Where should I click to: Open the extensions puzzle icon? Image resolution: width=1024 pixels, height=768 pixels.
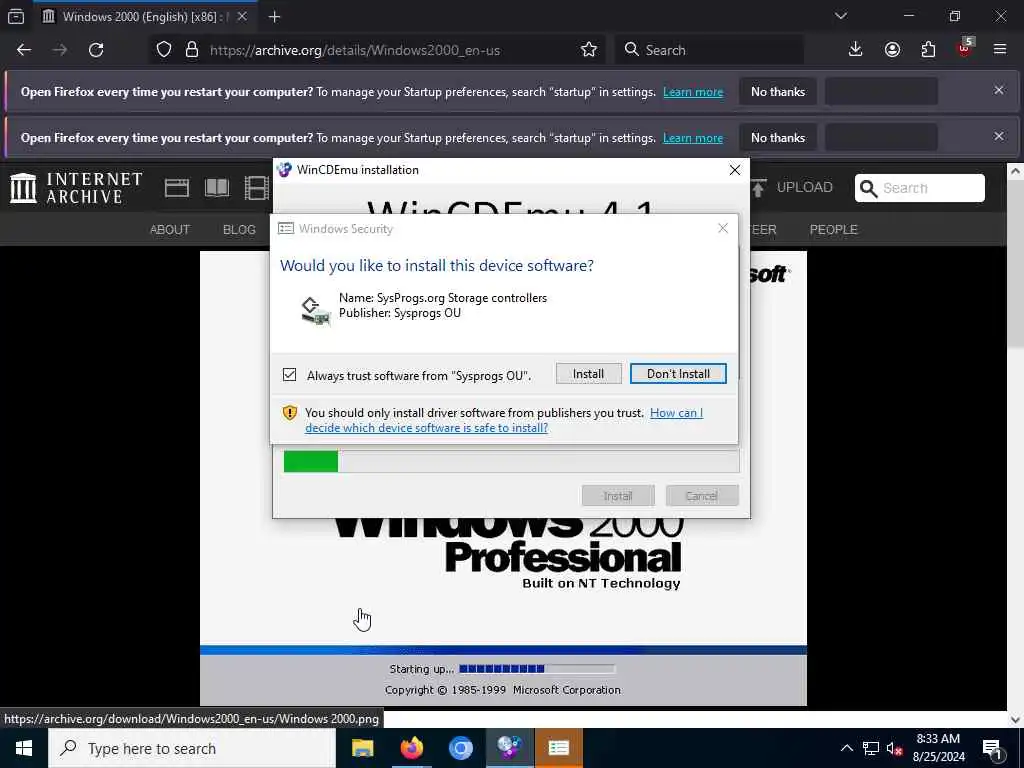pyautogui.click(x=928, y=50)
